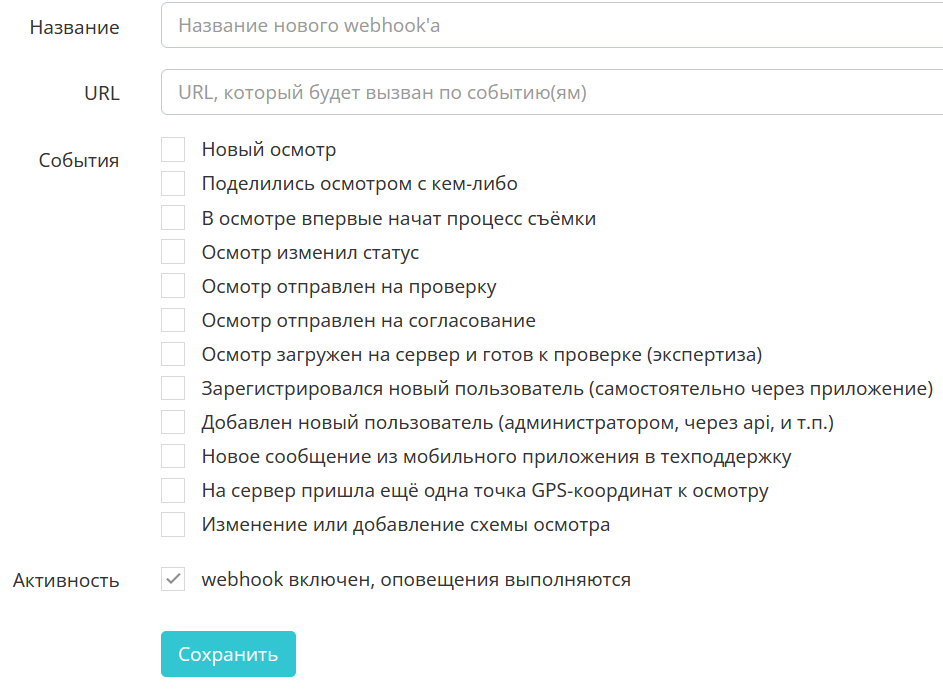943x696 pixels.
Task: Tick 'Изменение или добавление схемы осмотра'
Action: tap(173, 524)
